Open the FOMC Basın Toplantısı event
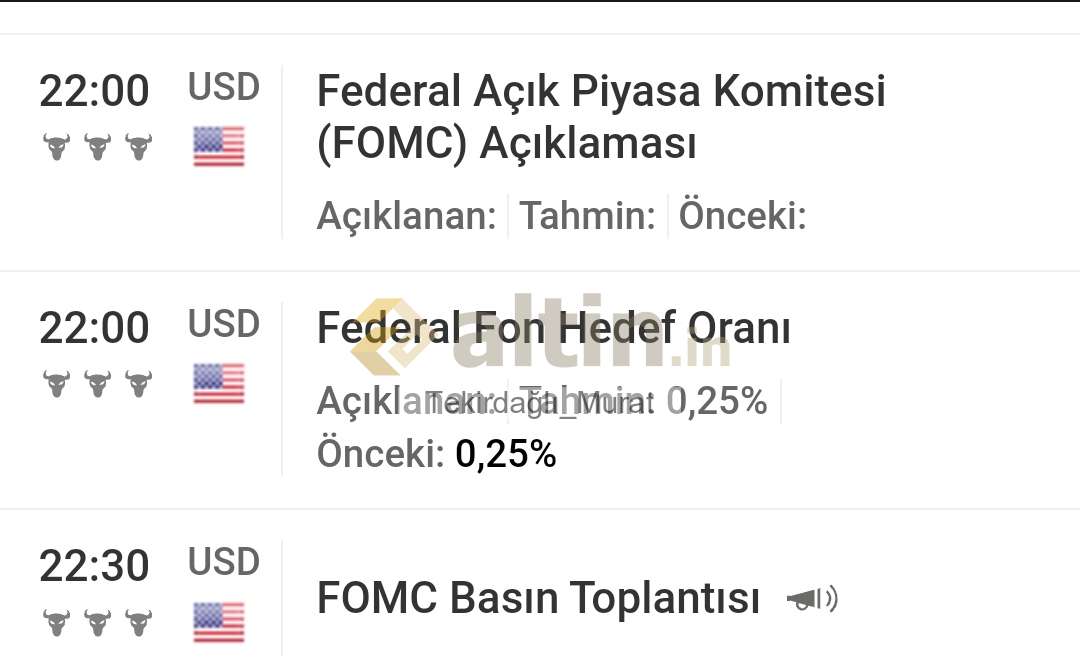Viewport: 1080px width, 670px height. pos(538,598)
